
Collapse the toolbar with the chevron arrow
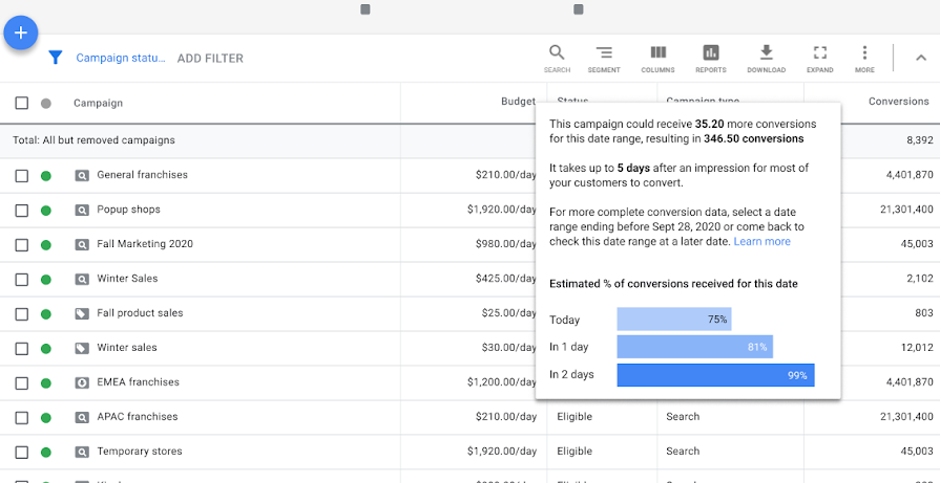pyautogui.click(x=921, y=58)
